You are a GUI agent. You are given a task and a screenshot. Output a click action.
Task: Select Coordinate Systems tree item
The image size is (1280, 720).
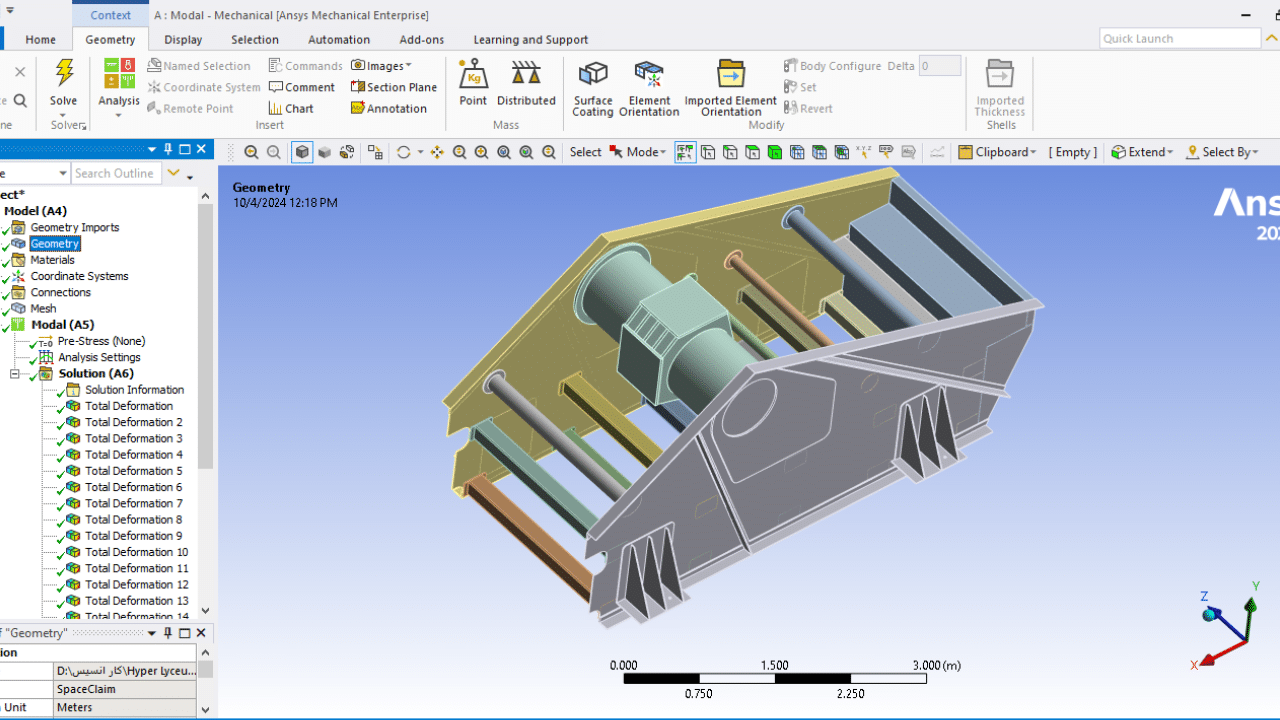coord(79,276)
